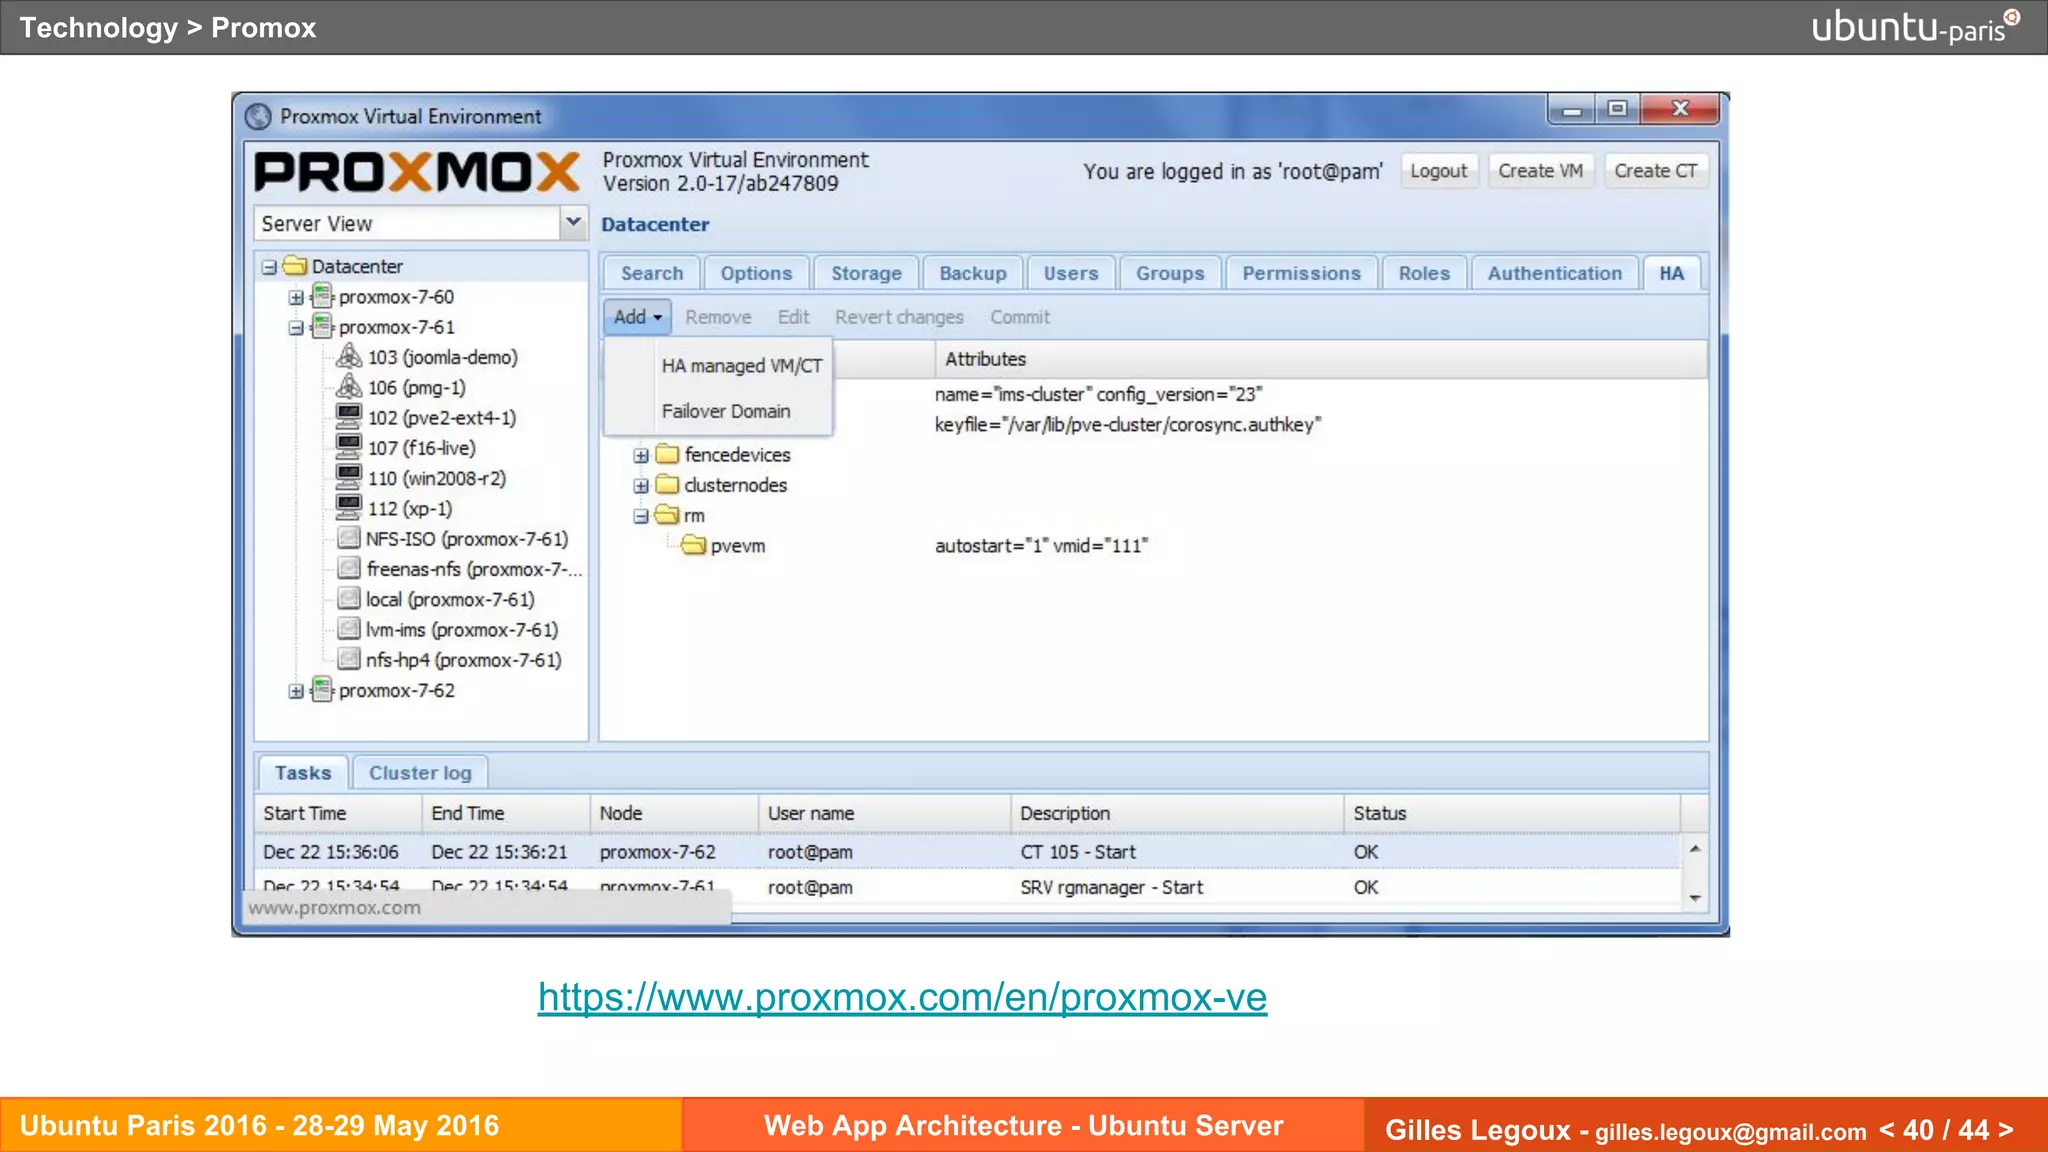Image resolution: width=2048 pixels, height=1152 pixels.
Task: Expand the clusternodes tree entry
Action: coord(641,486)
